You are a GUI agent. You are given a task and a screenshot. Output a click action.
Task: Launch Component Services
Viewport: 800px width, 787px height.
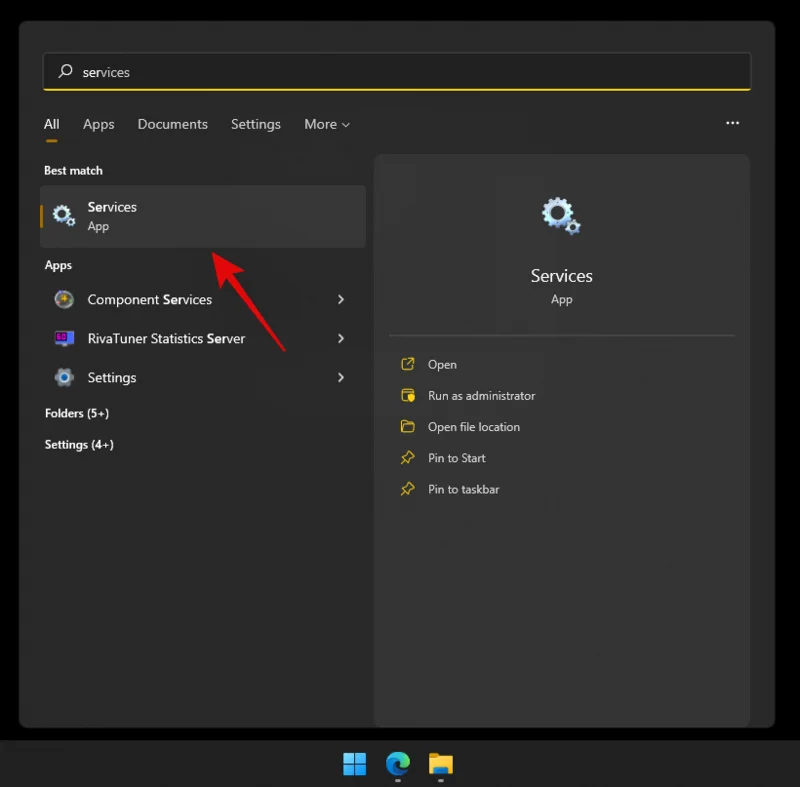[x=148, y=299]
